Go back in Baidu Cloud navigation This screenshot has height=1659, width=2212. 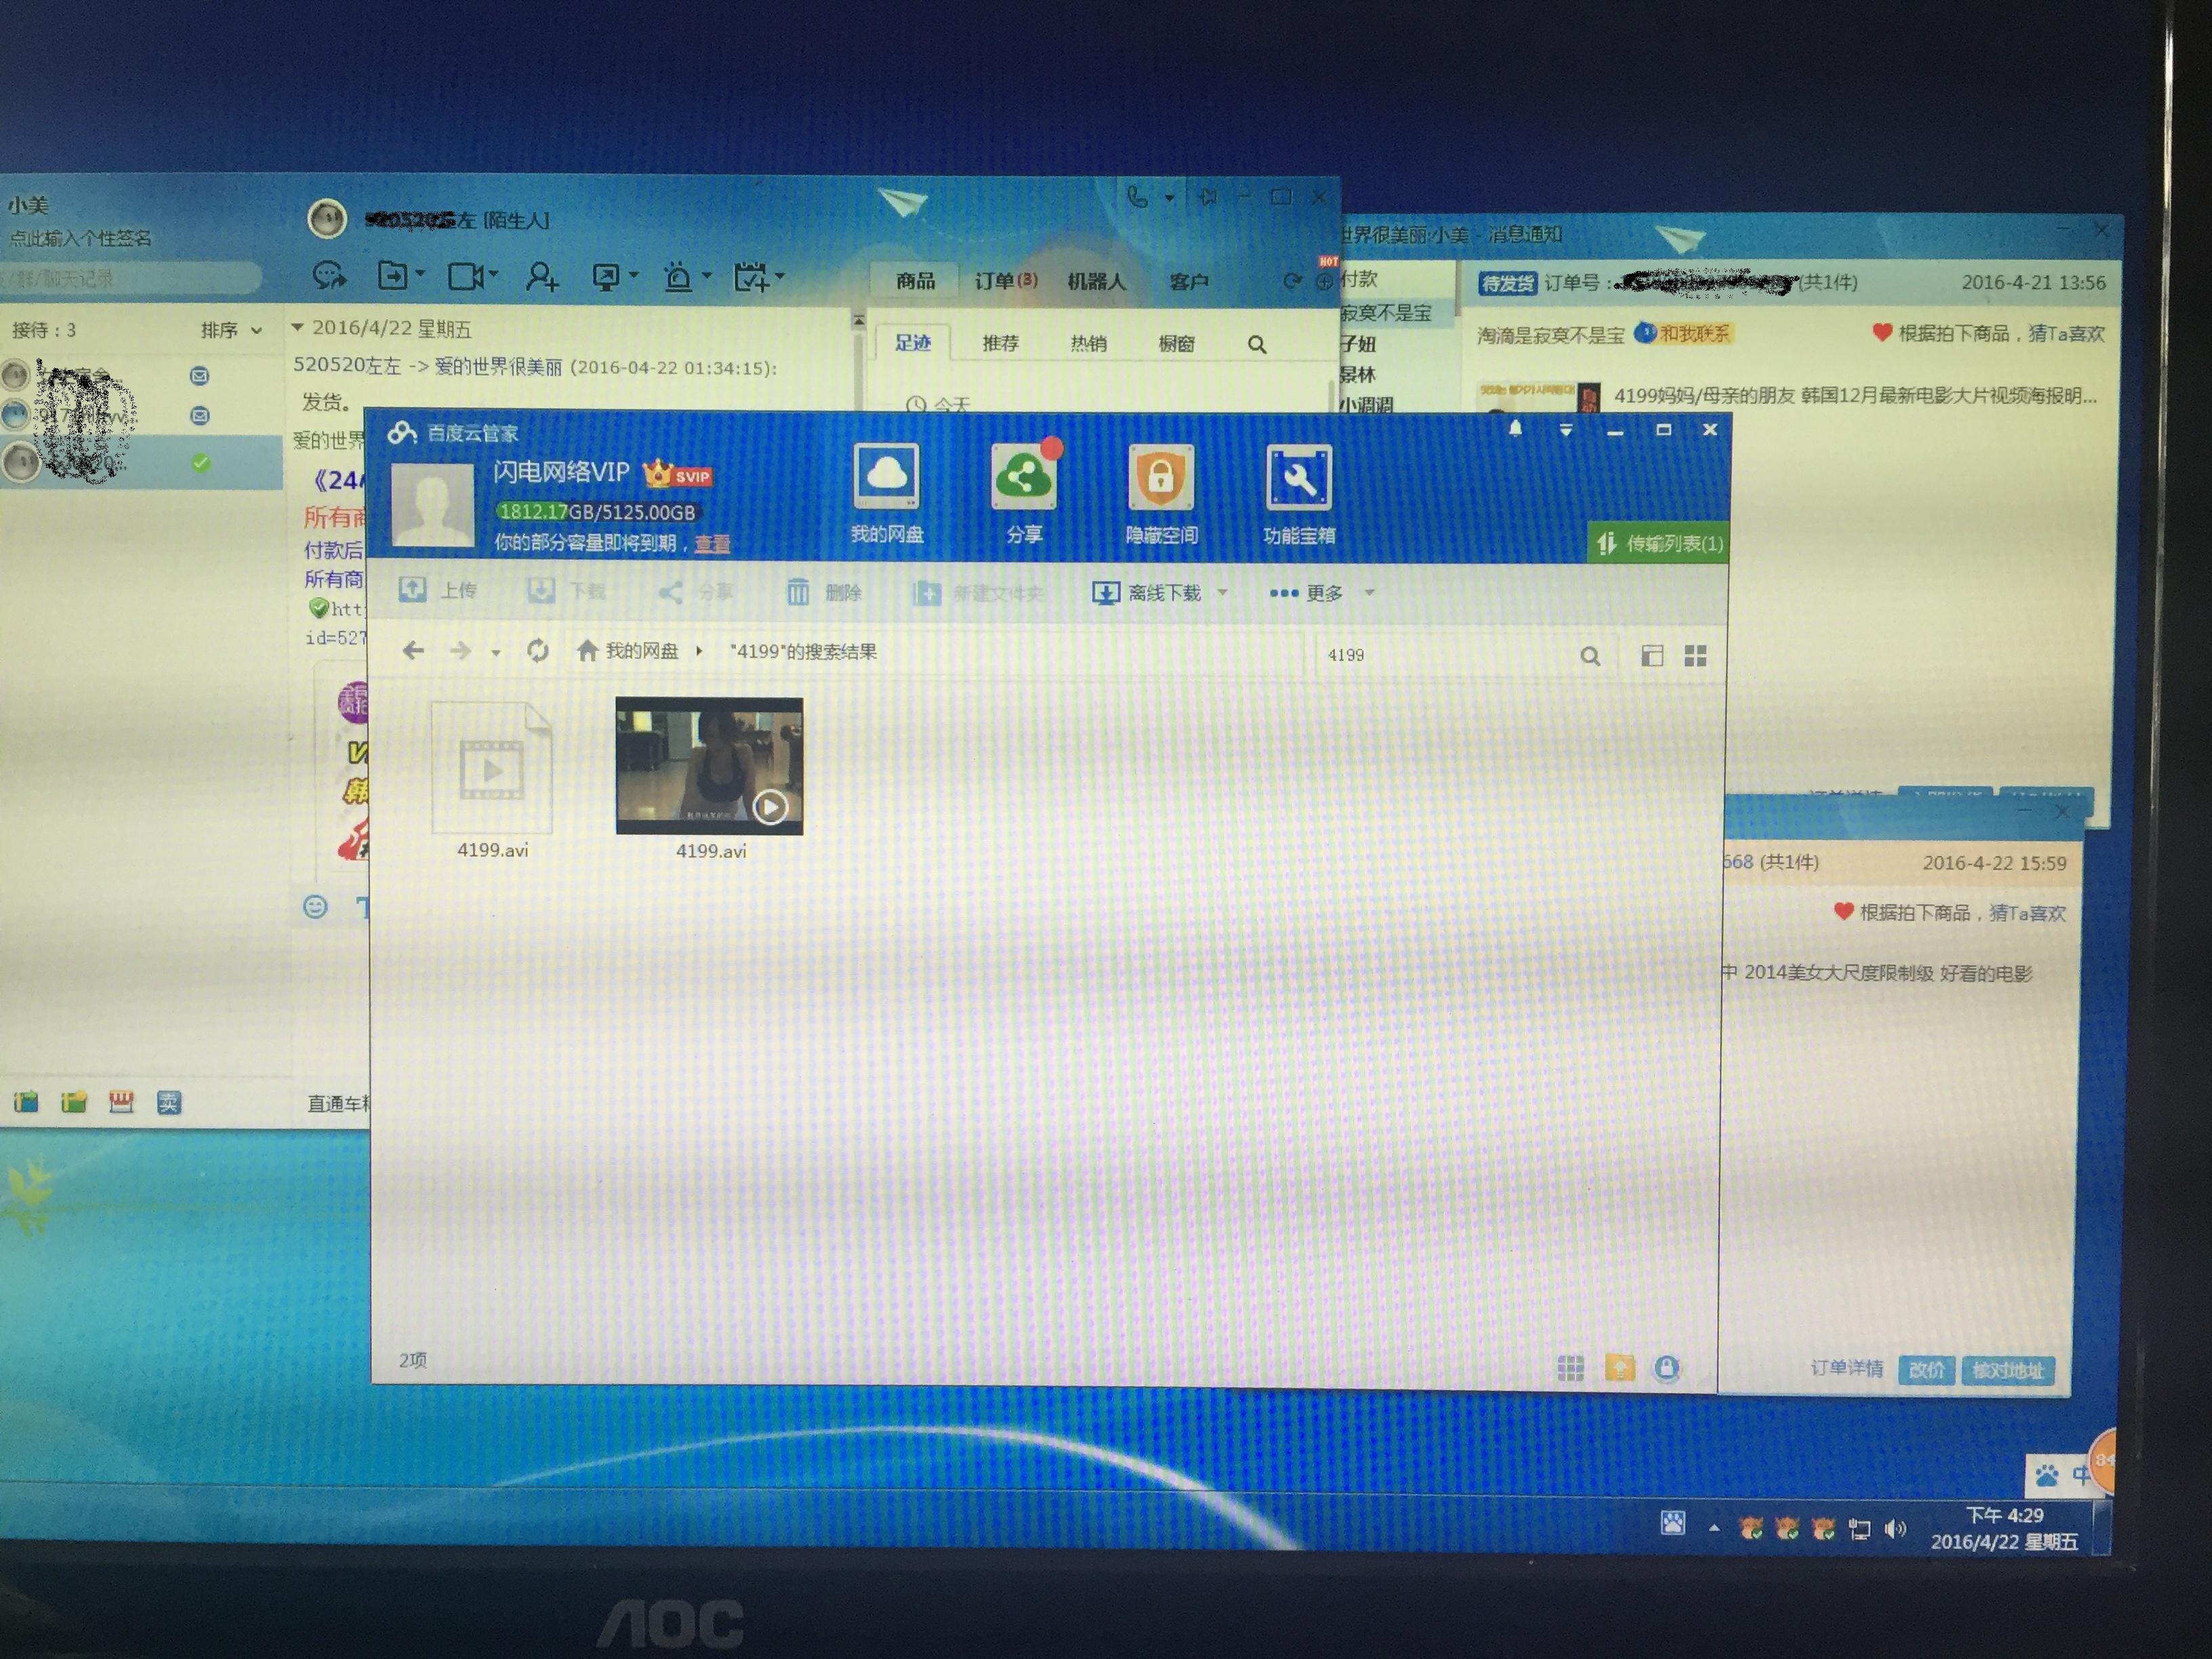coord(413,651)
